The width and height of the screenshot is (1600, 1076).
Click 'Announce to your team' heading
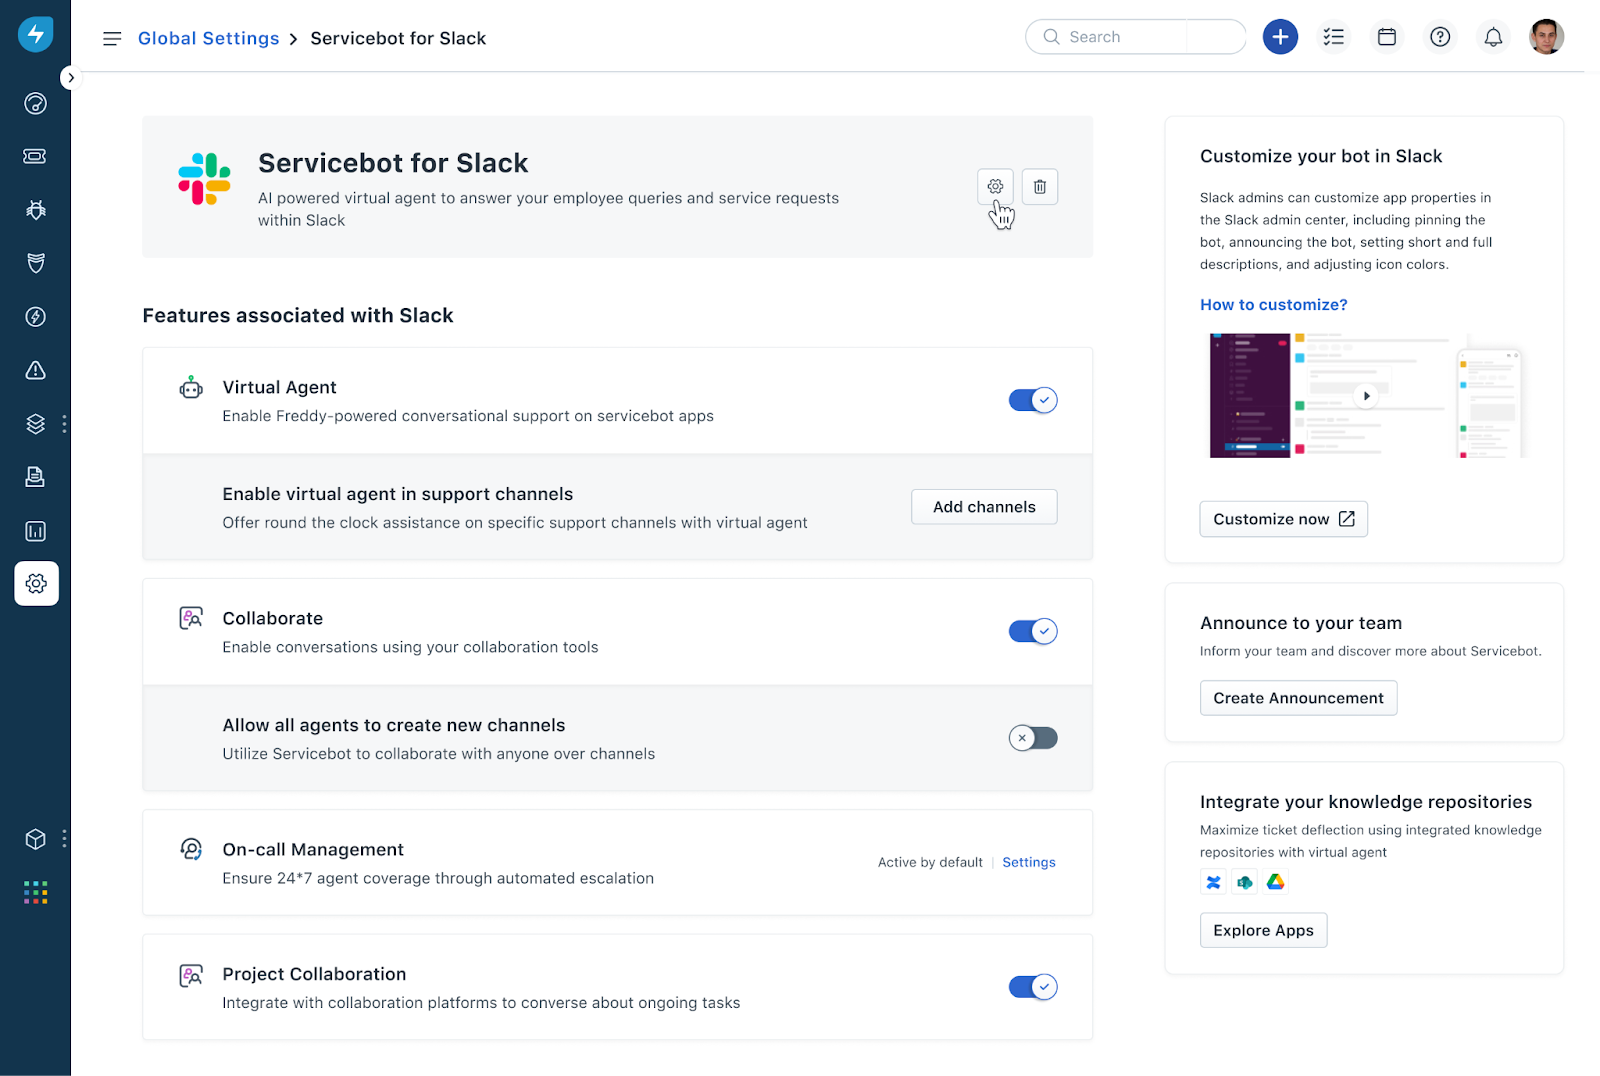tap(1301, 623)
